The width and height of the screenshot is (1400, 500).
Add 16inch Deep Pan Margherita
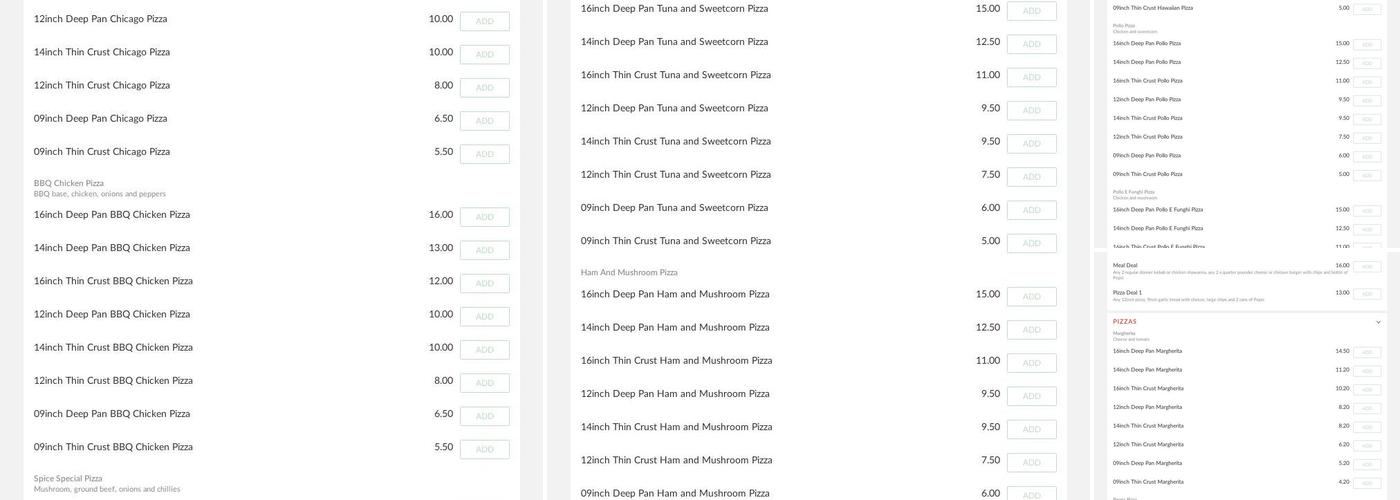click(x=1367, y=352)
